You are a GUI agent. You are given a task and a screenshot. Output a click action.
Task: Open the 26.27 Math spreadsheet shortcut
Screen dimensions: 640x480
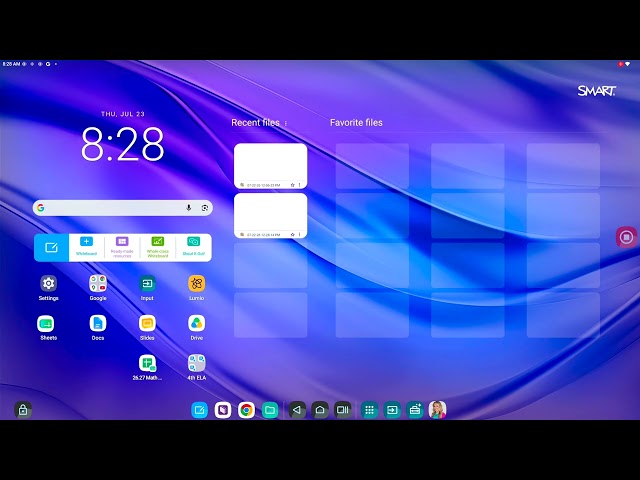coord(147,363)
